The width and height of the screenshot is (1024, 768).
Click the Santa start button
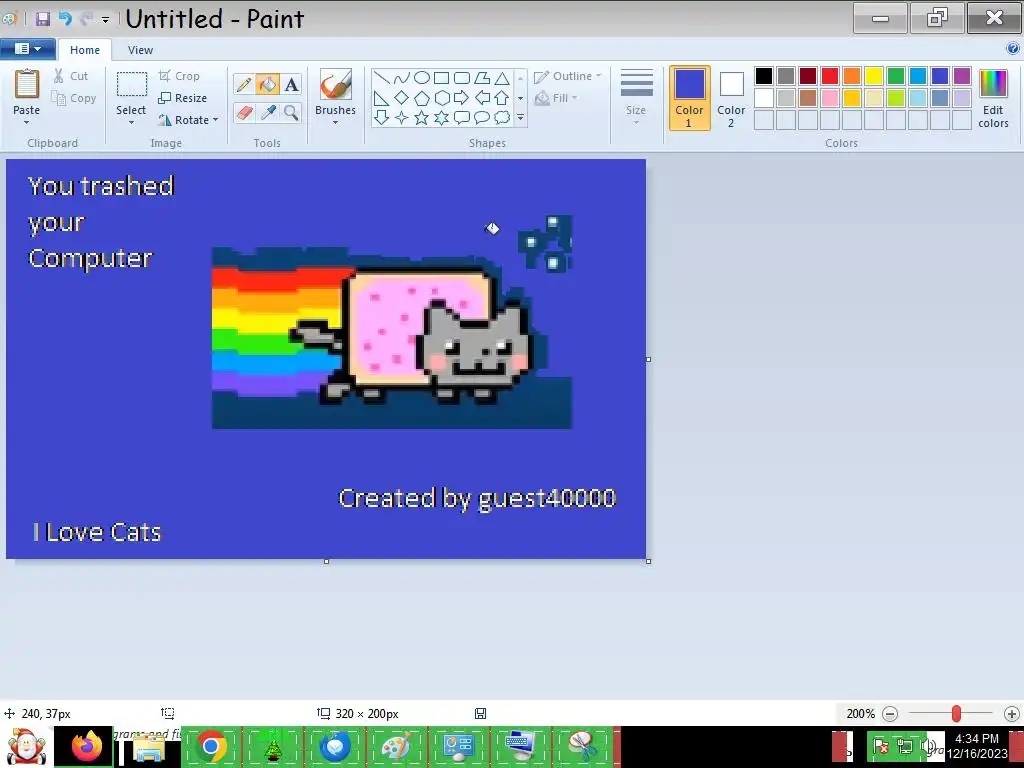26,746
